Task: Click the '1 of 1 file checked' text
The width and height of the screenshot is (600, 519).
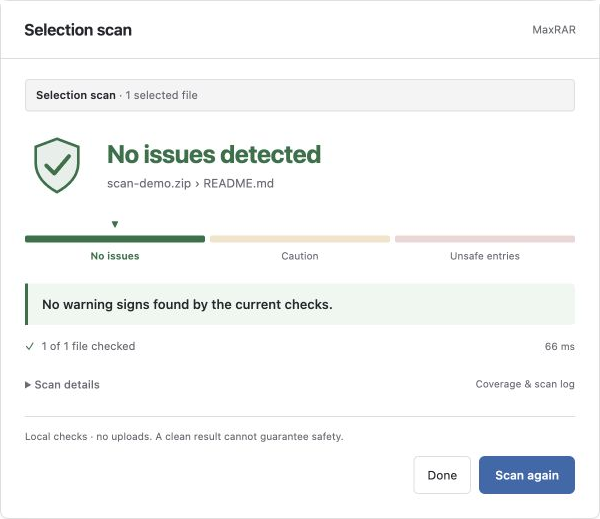Action: (x=88, y=346)
